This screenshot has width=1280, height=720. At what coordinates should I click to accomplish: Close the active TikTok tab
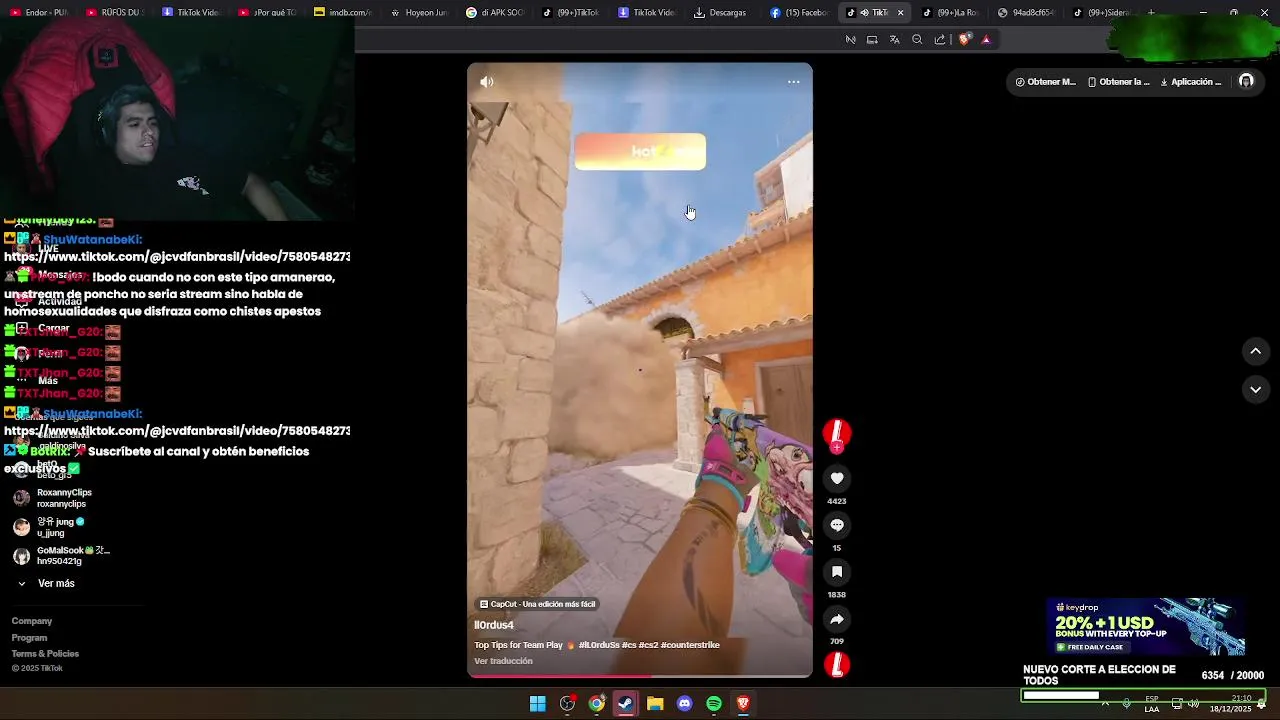pos(900,13)
